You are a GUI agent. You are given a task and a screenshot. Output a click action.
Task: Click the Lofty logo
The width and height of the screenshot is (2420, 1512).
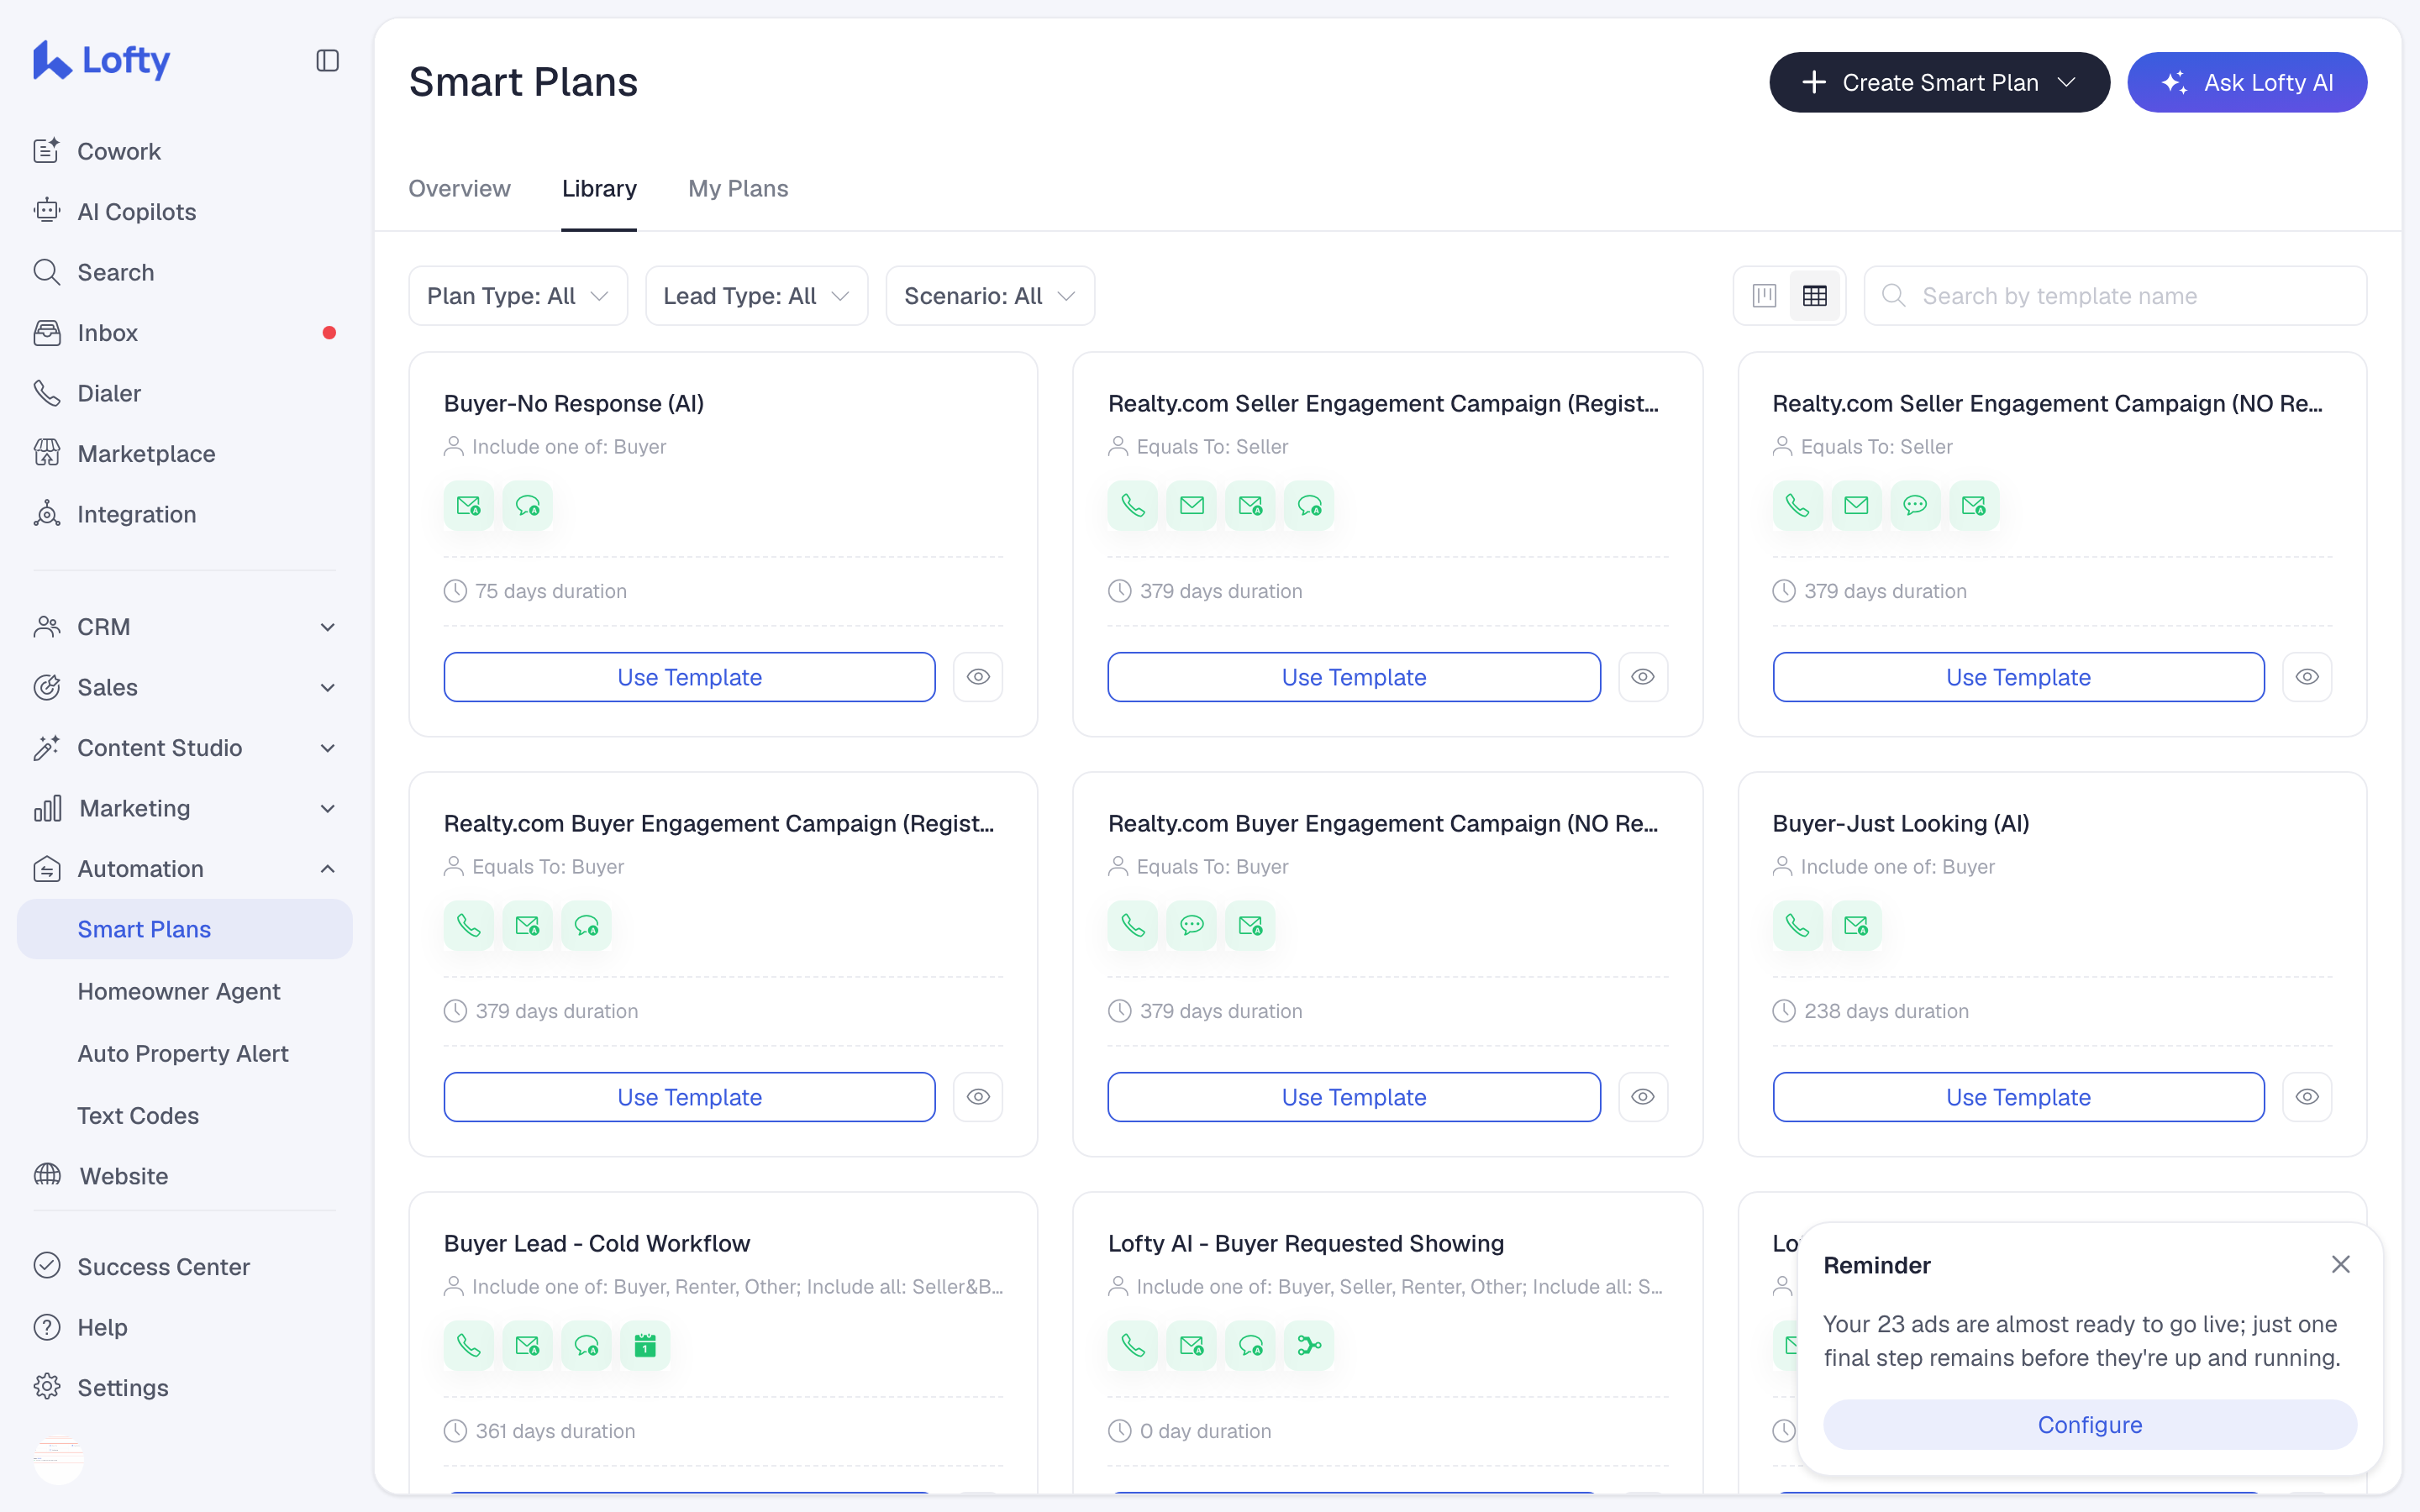(101, 60)
